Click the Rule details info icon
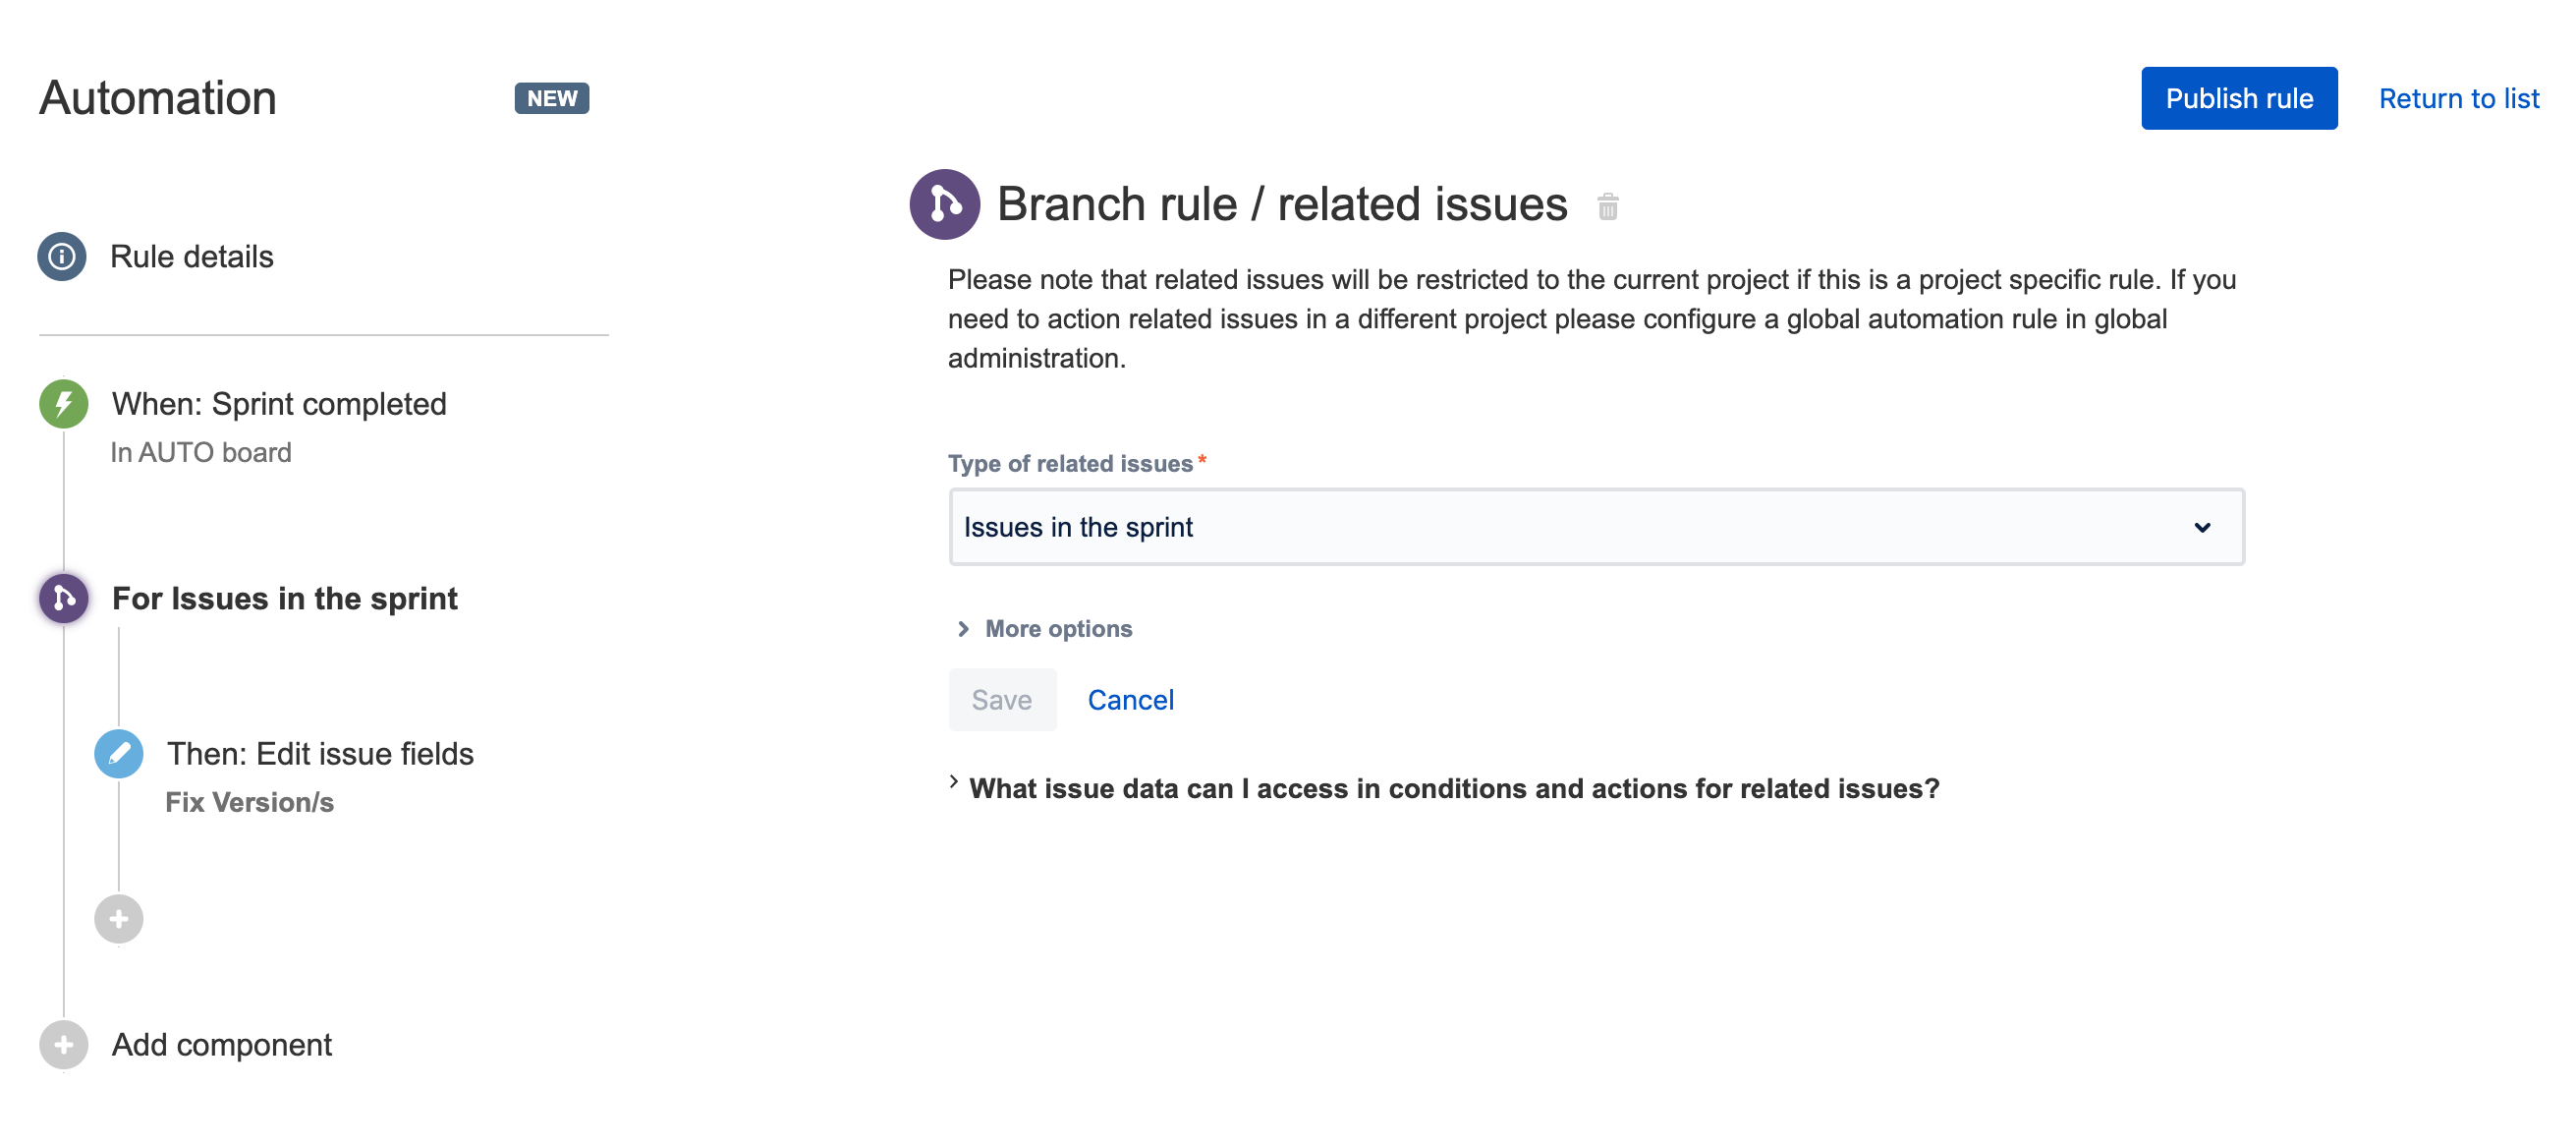 62,257
